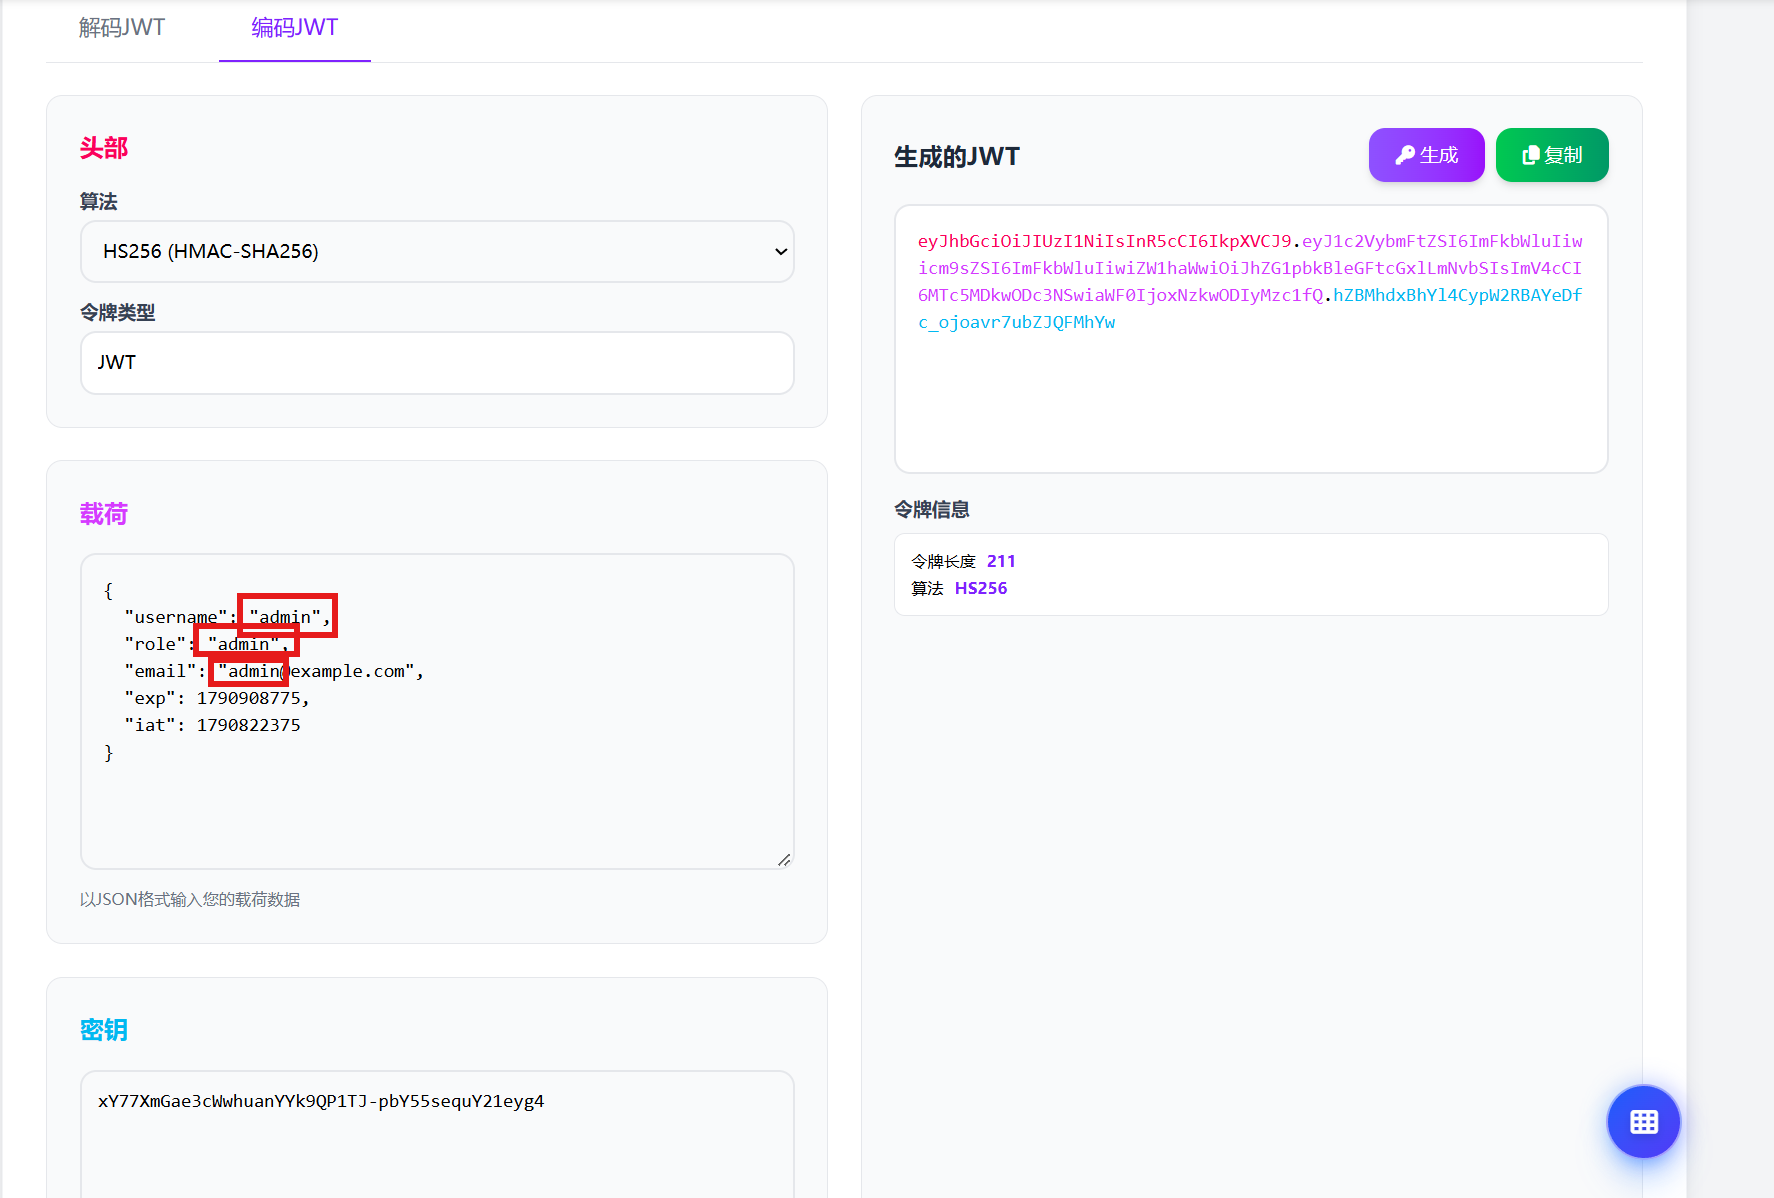Click the HS256 value in 令牌信息

[981, 588]
